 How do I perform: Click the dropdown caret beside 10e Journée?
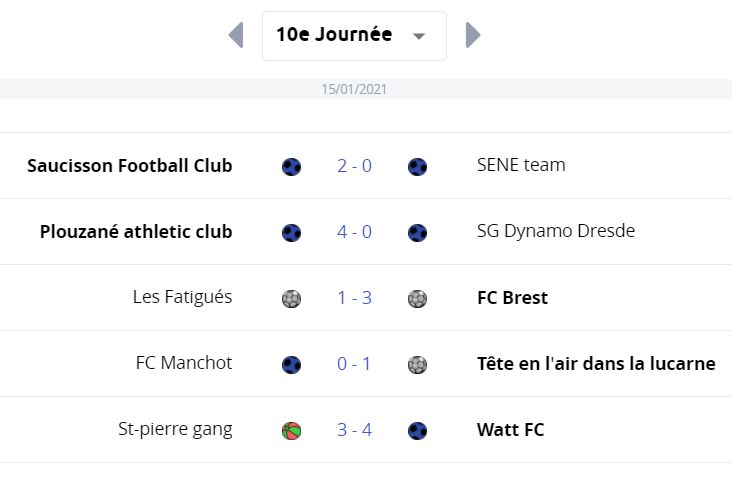pos(419,36)
